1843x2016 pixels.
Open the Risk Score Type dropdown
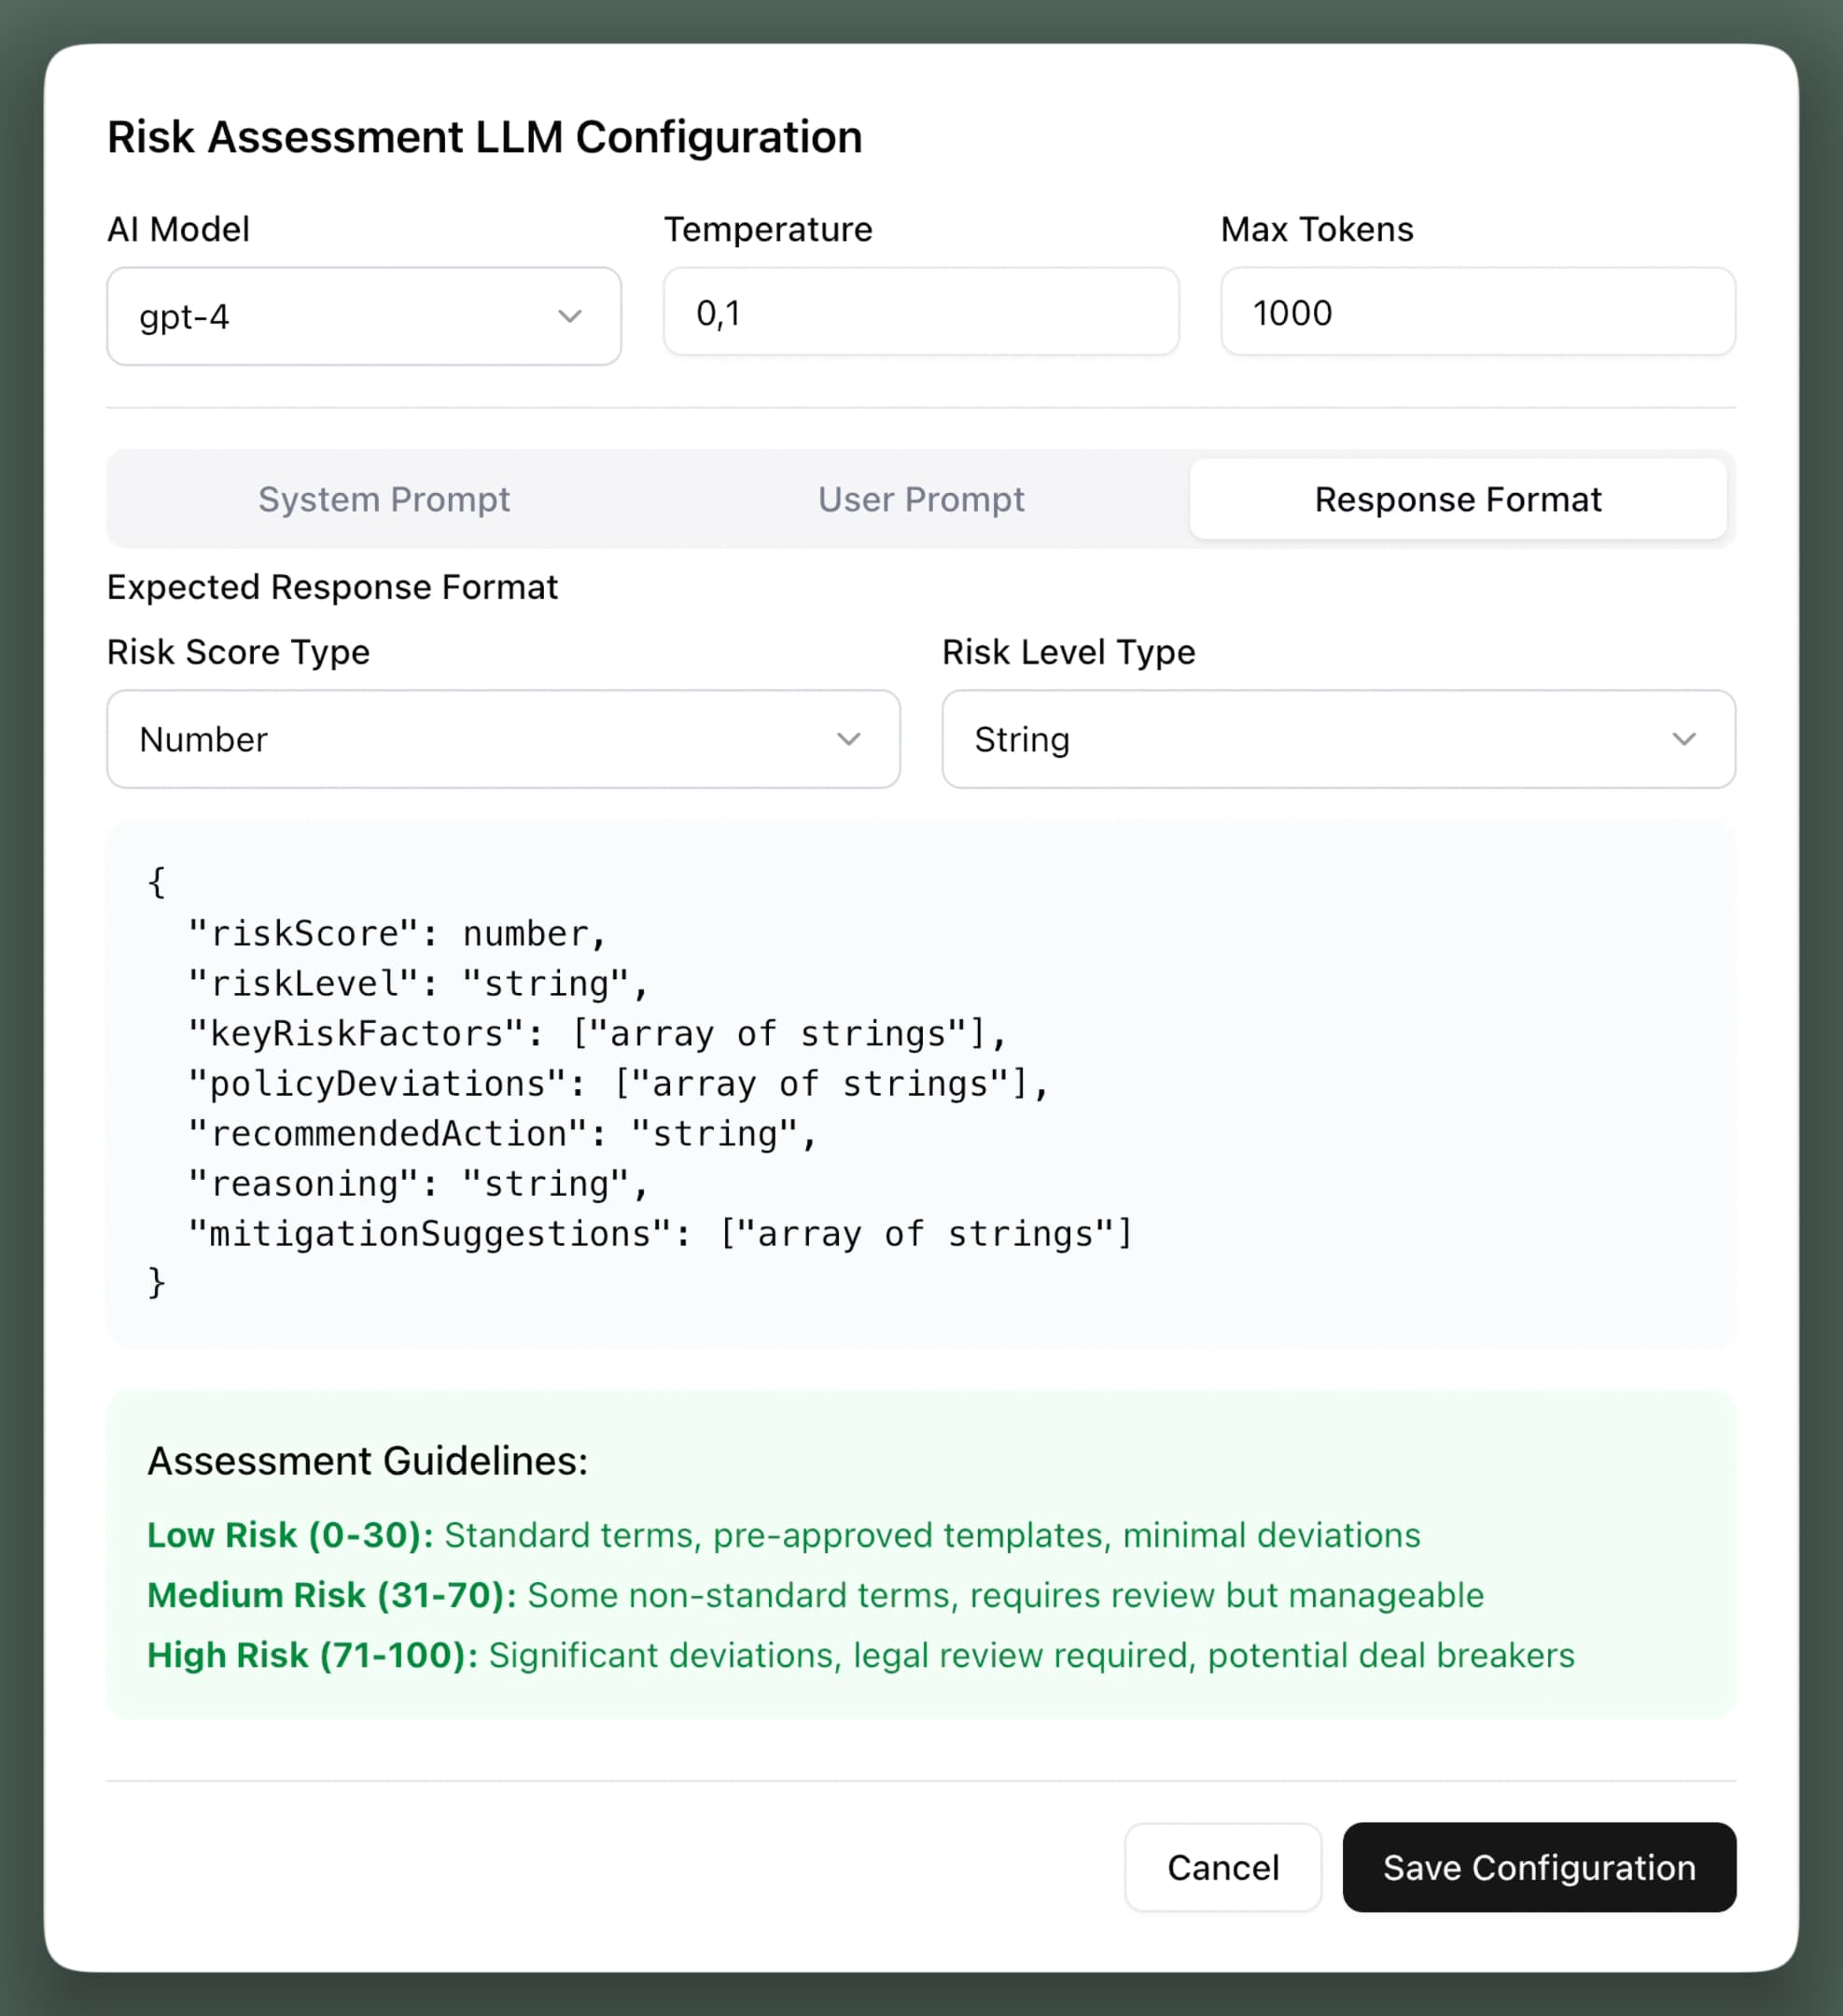pyautogui.click(x=504, y=739)
